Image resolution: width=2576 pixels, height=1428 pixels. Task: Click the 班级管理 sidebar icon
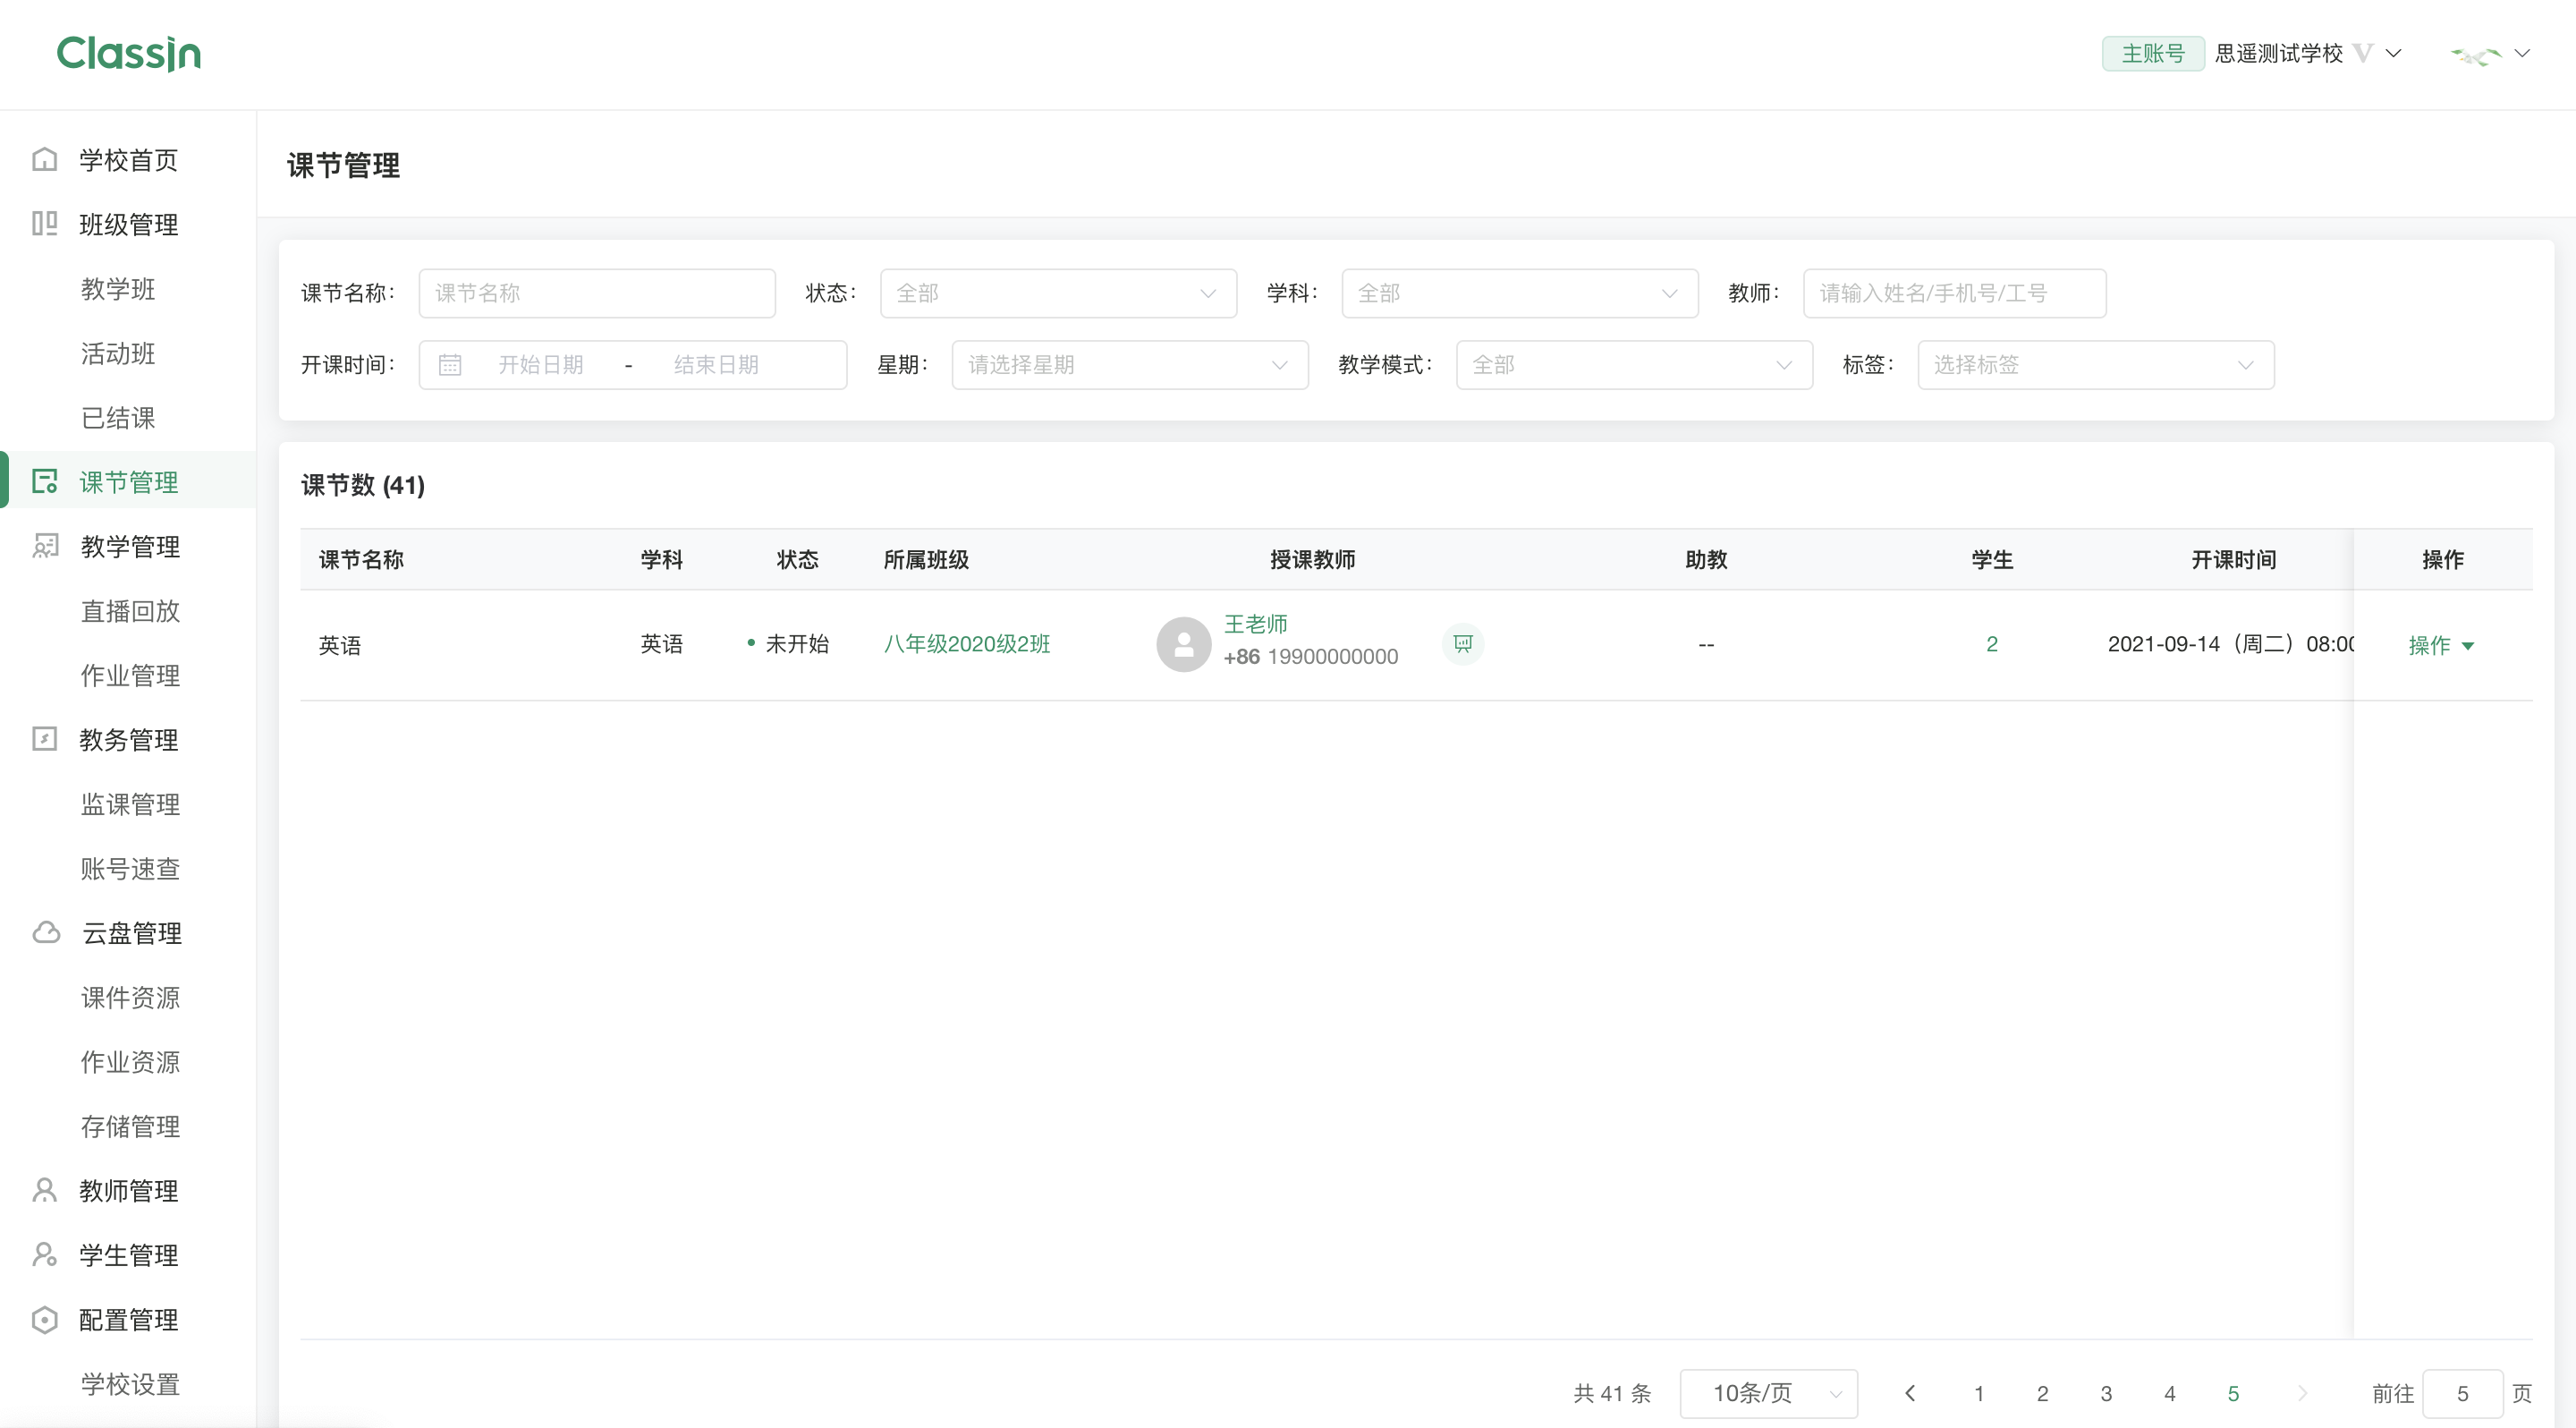44,224
